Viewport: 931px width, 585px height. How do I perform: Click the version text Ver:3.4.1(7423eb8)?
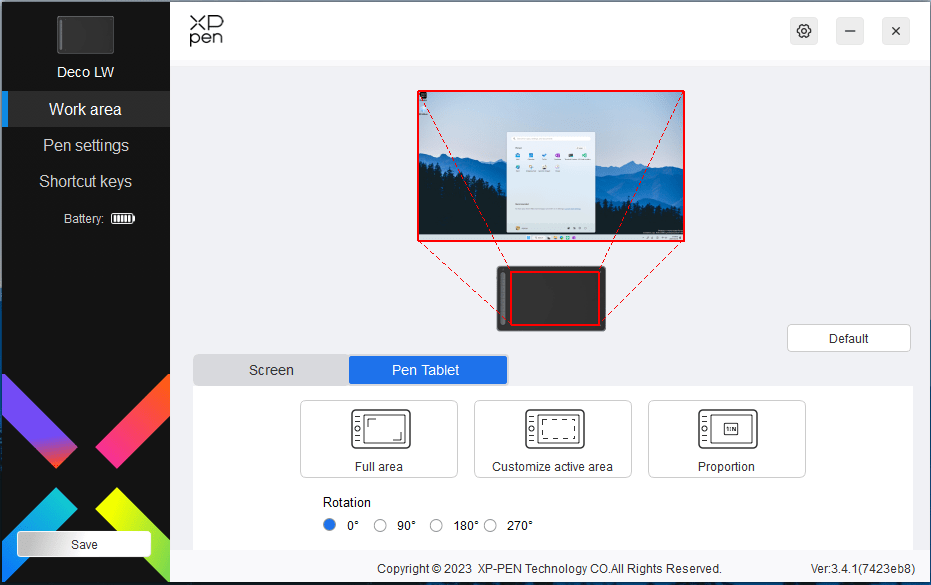[x=863, y=568]
